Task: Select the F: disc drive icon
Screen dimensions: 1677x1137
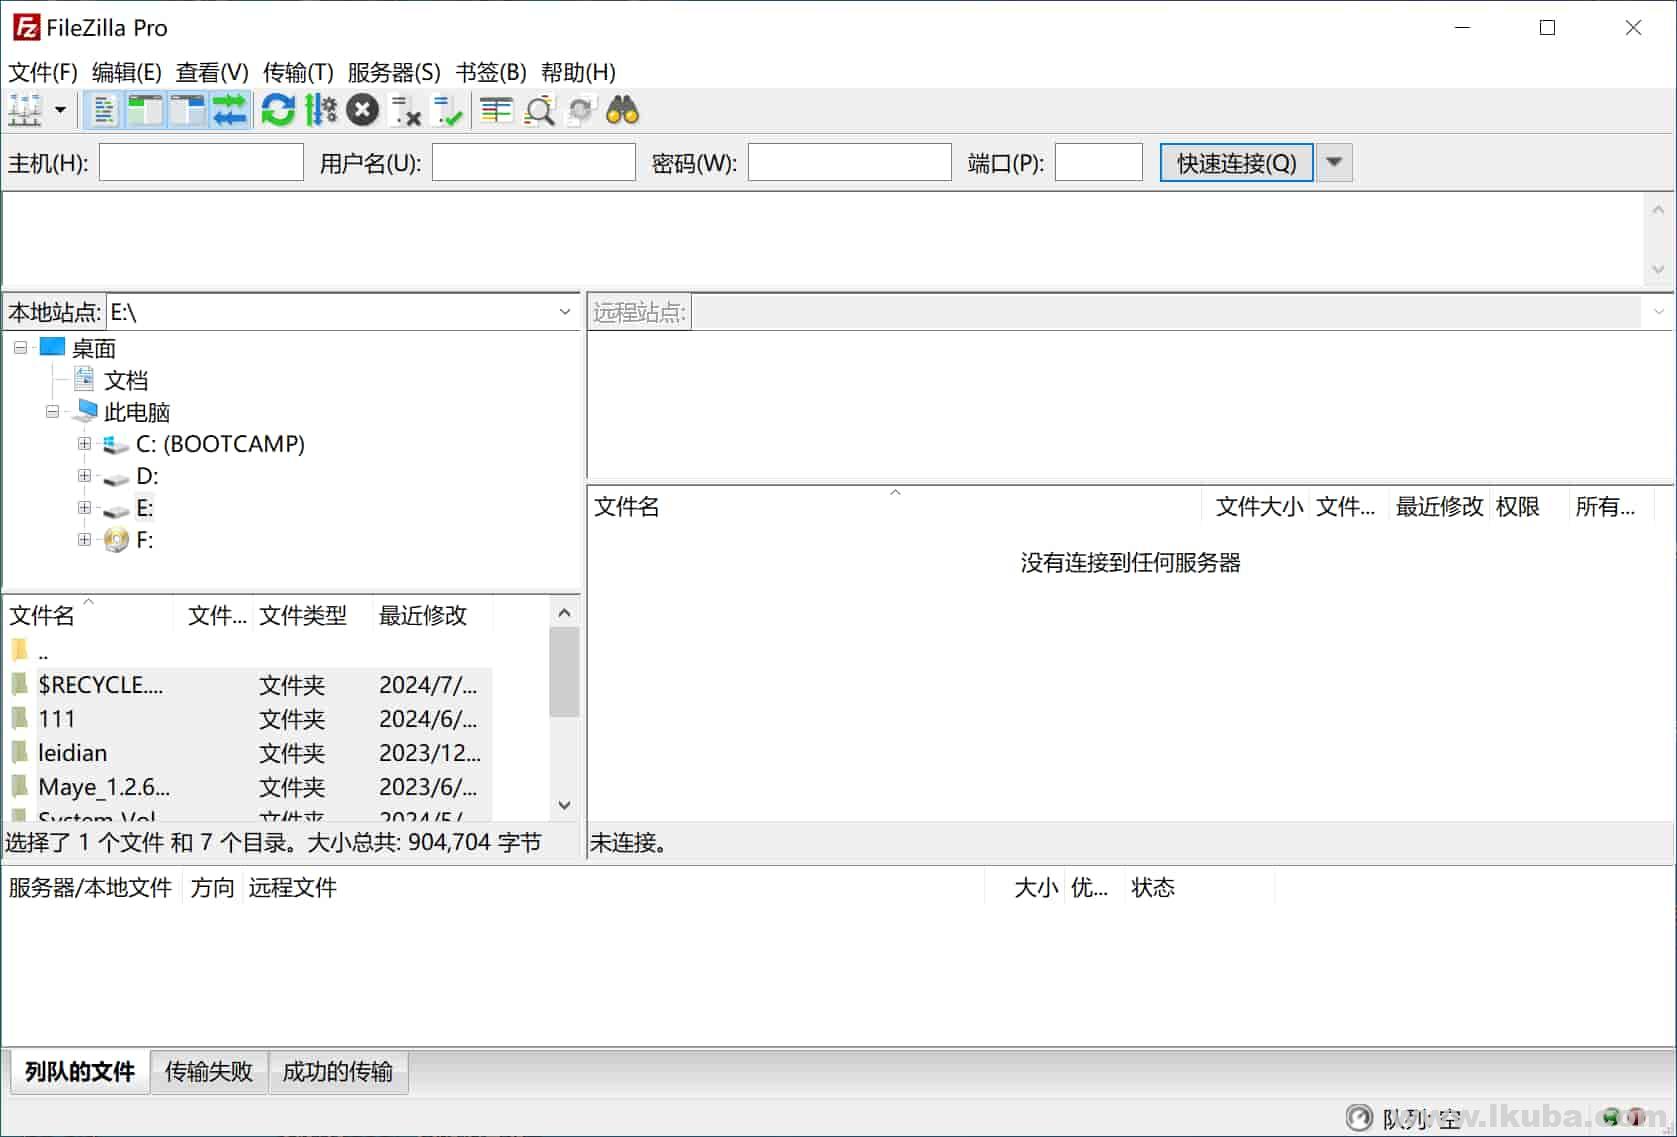Action: pyautogui.click(x=116, y=540)
